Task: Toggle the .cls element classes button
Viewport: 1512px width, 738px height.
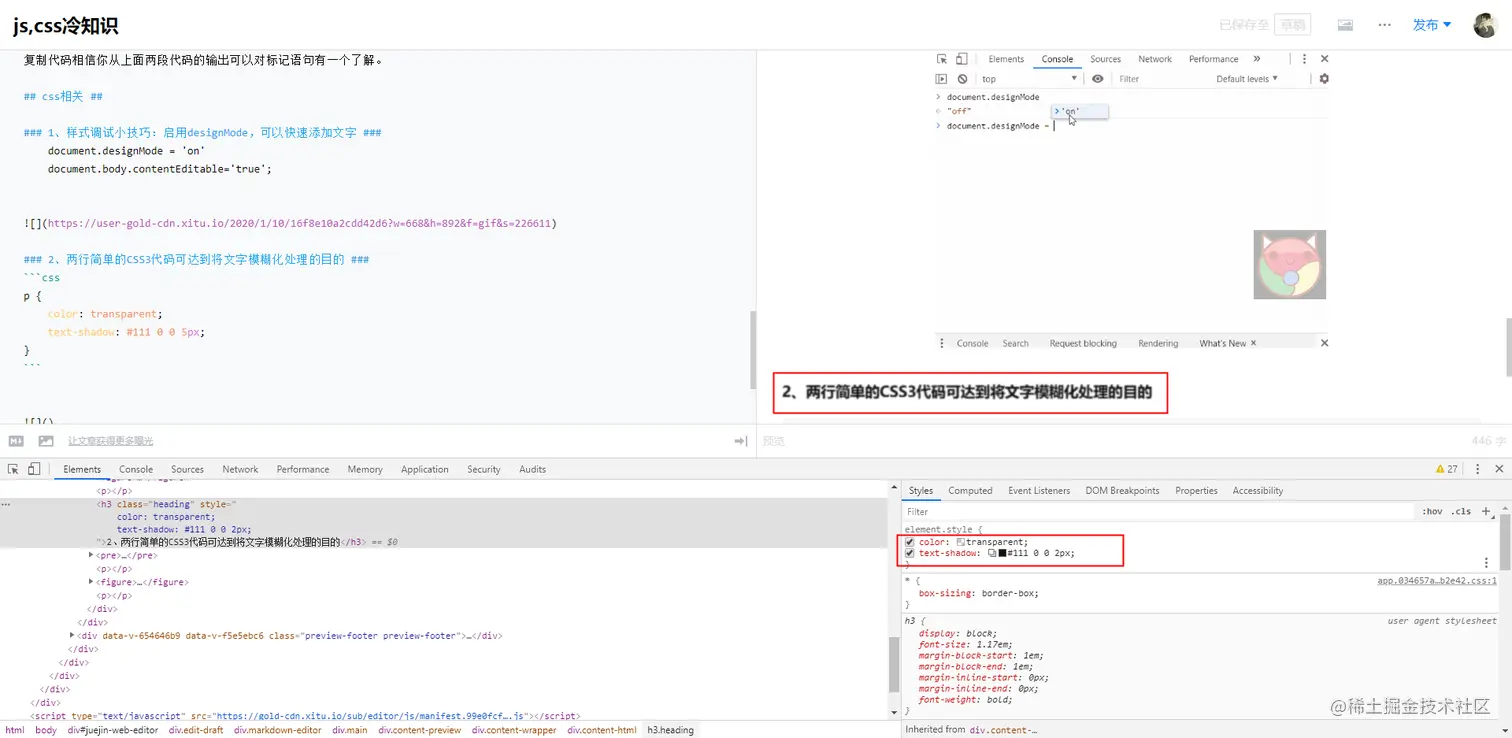Action: 1462,511
